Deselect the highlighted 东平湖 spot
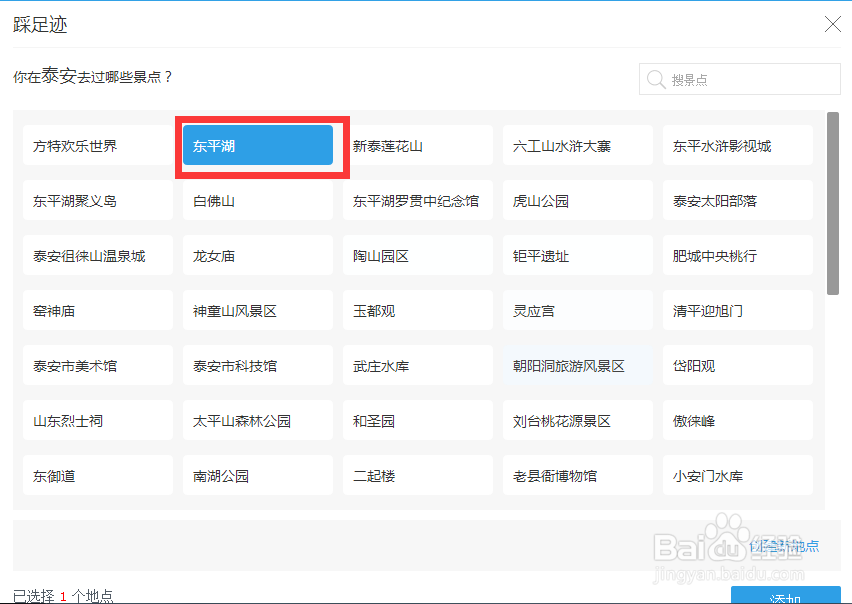 pos(257,145)
